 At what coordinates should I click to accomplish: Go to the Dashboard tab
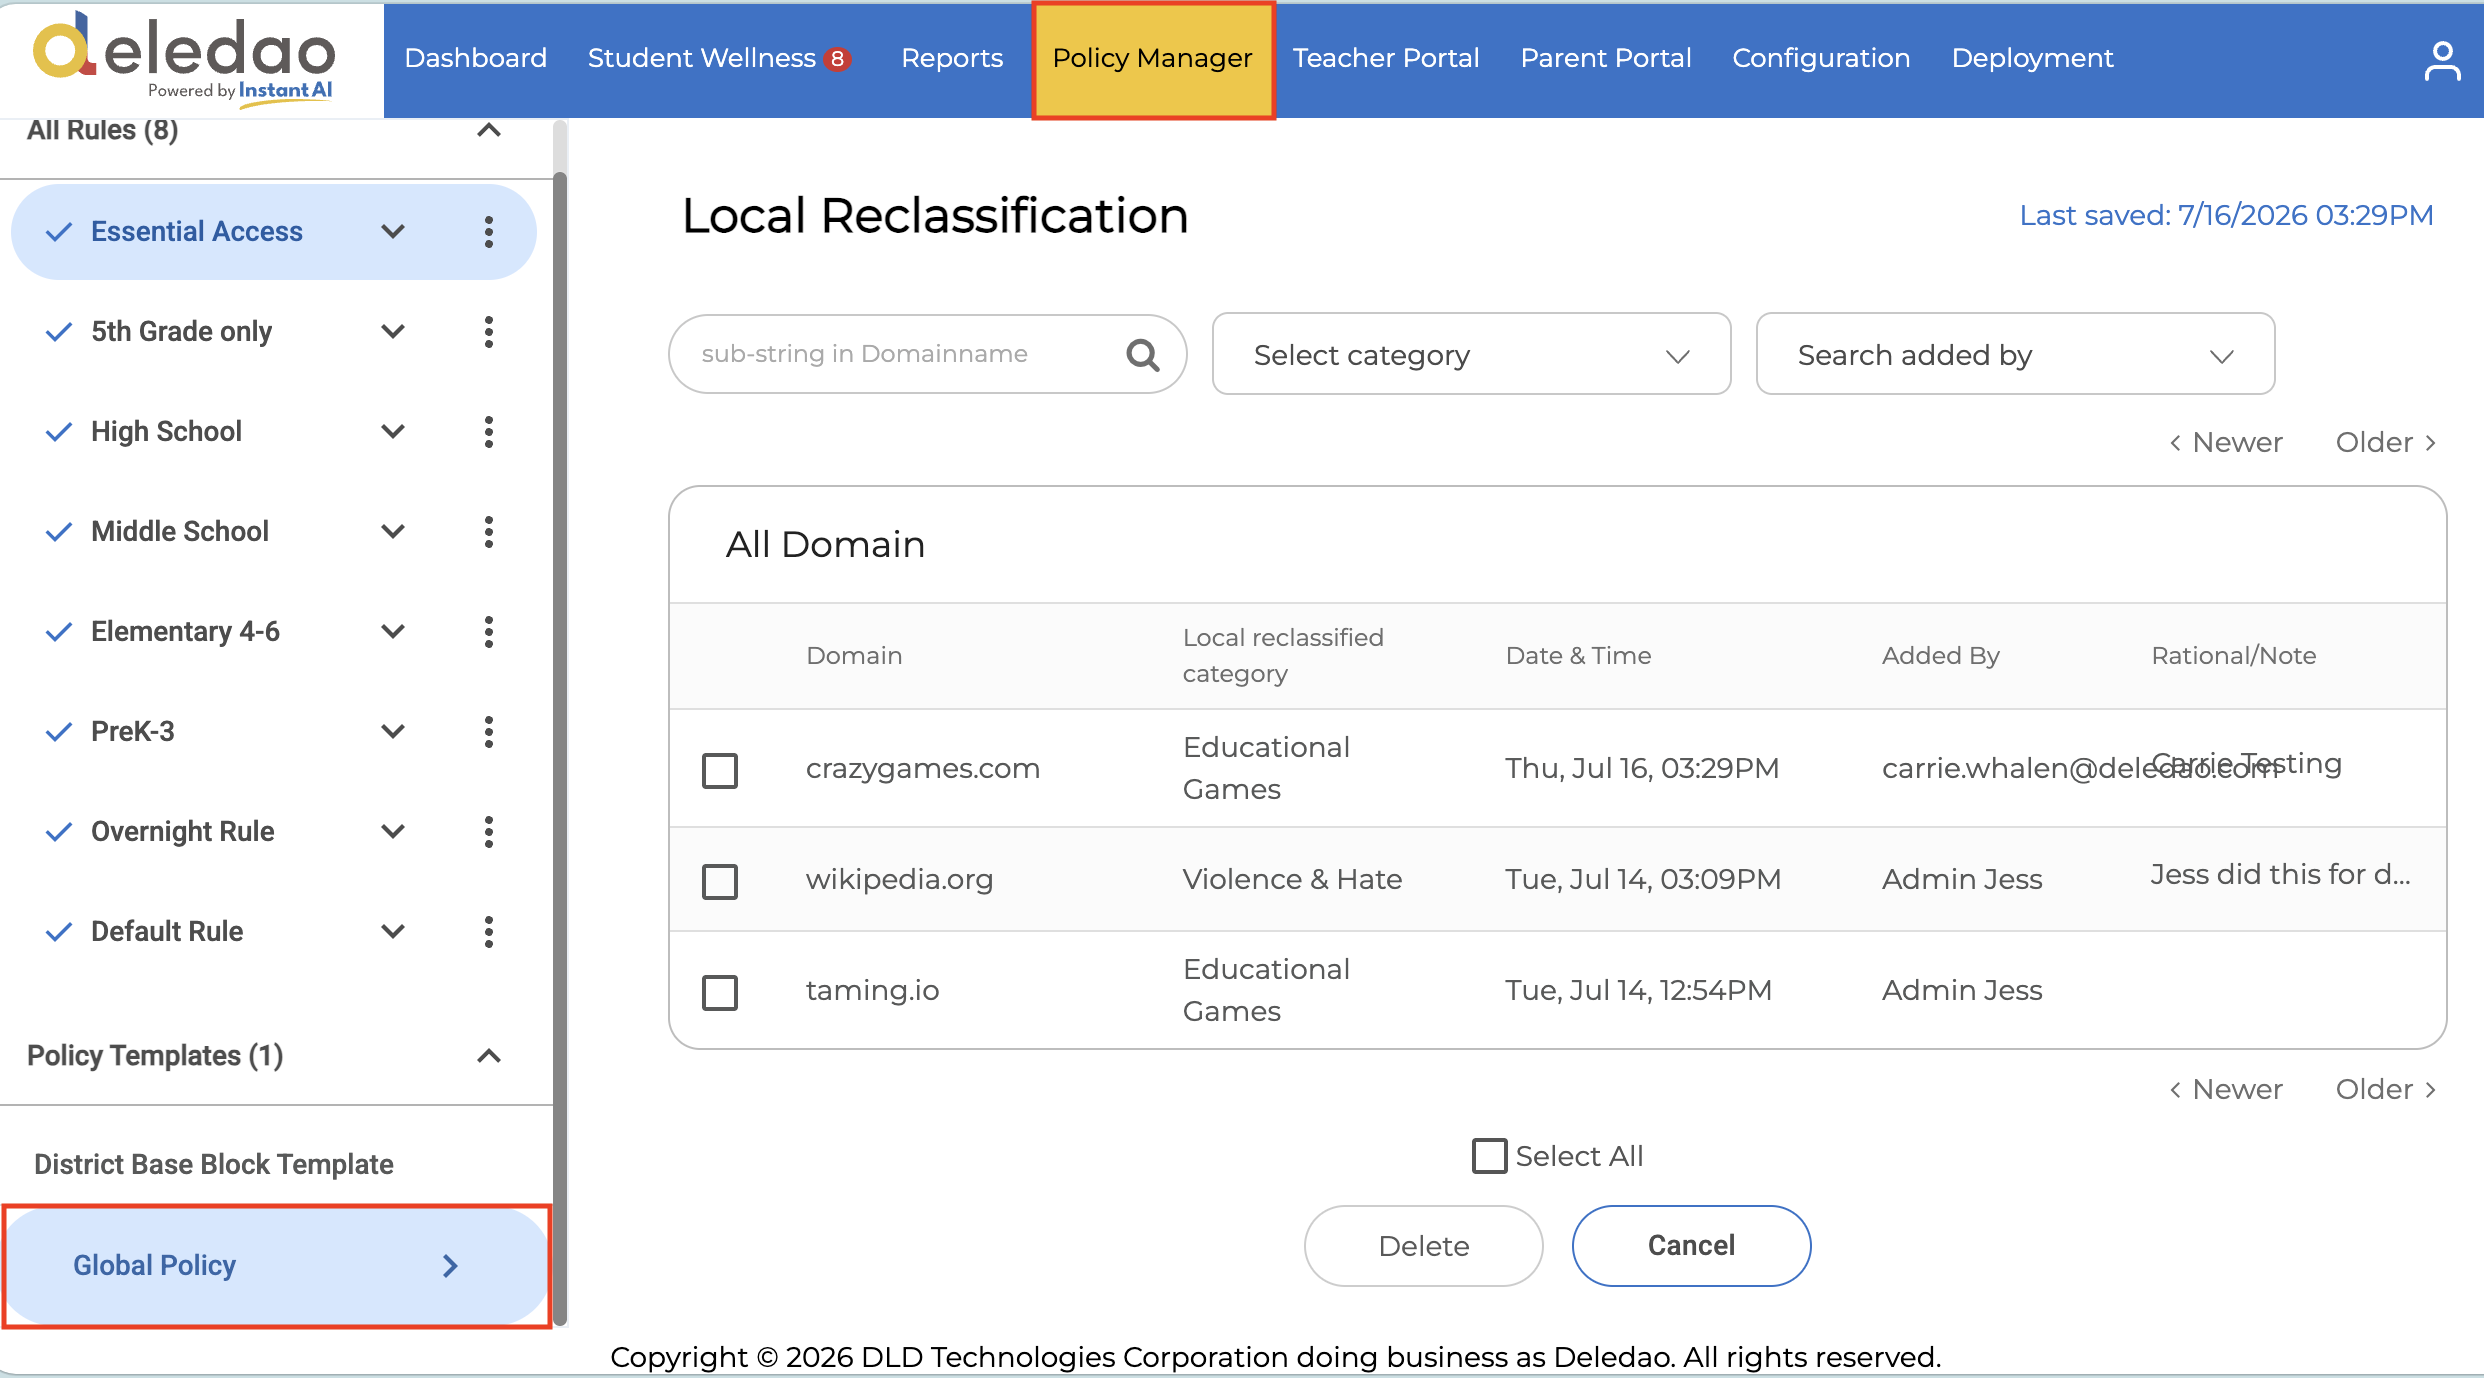(476, 58)
